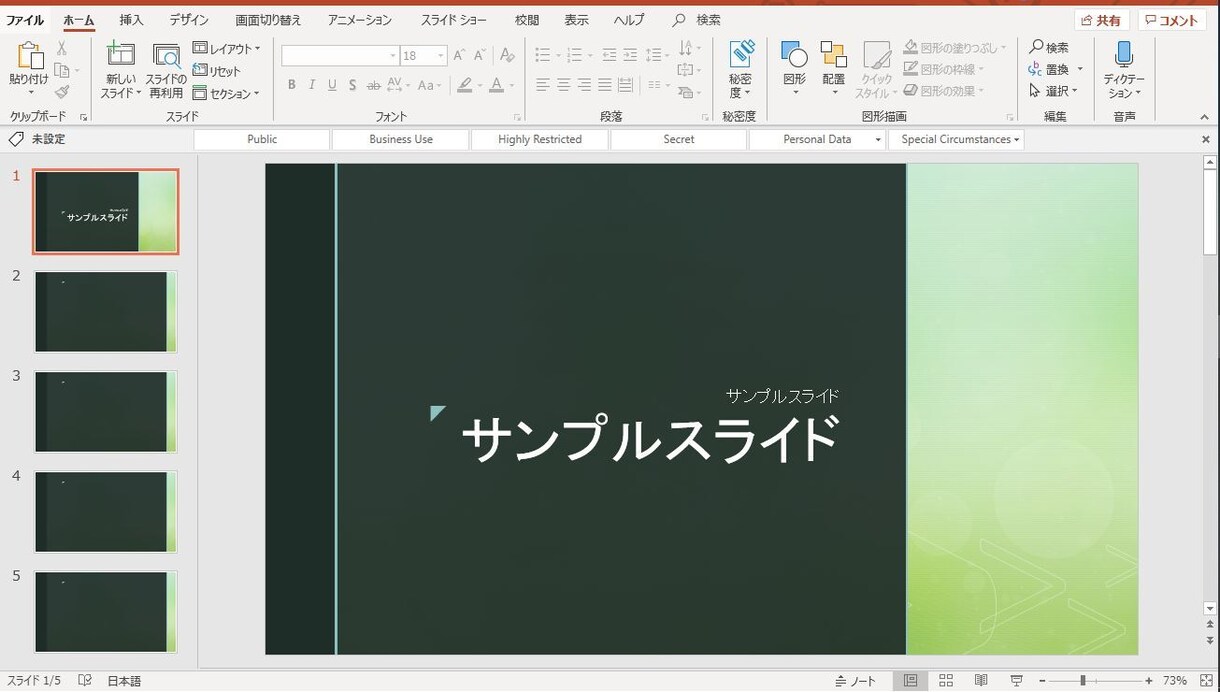Click the spell check icon in status bar
Viewport: 1220px width, 692px height.
coord(85,681)
